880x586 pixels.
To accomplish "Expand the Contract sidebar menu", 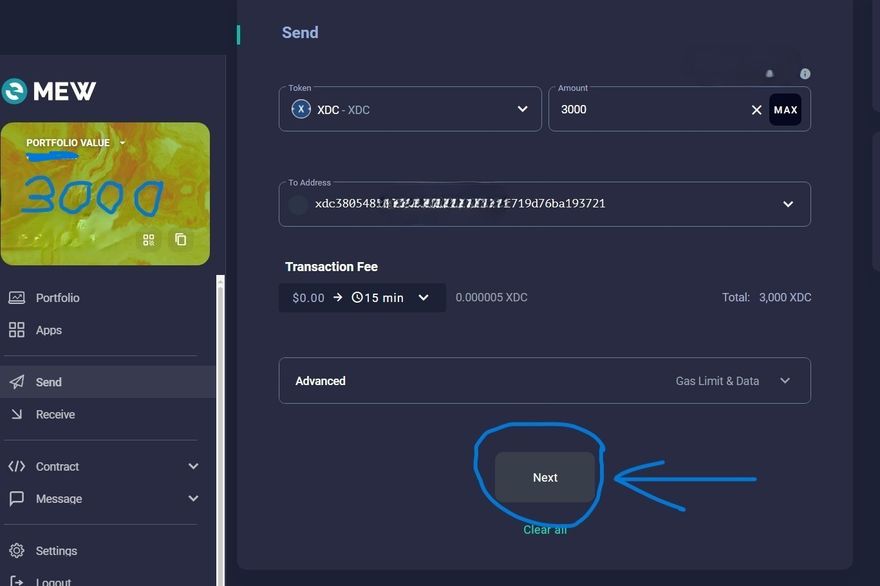I will pos(193,467).
